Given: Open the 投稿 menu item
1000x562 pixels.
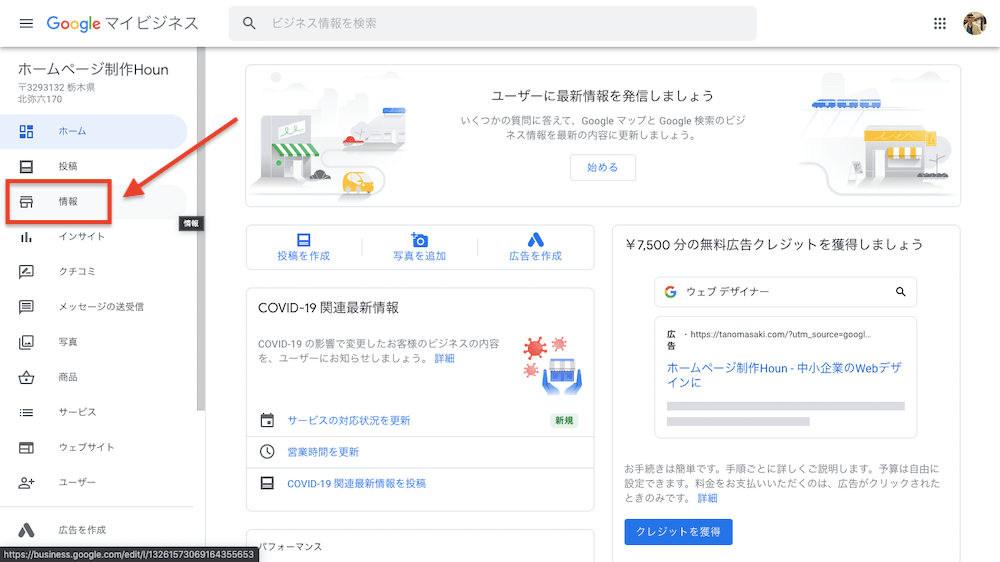Looking at the screenshot, I should [94, 166].
